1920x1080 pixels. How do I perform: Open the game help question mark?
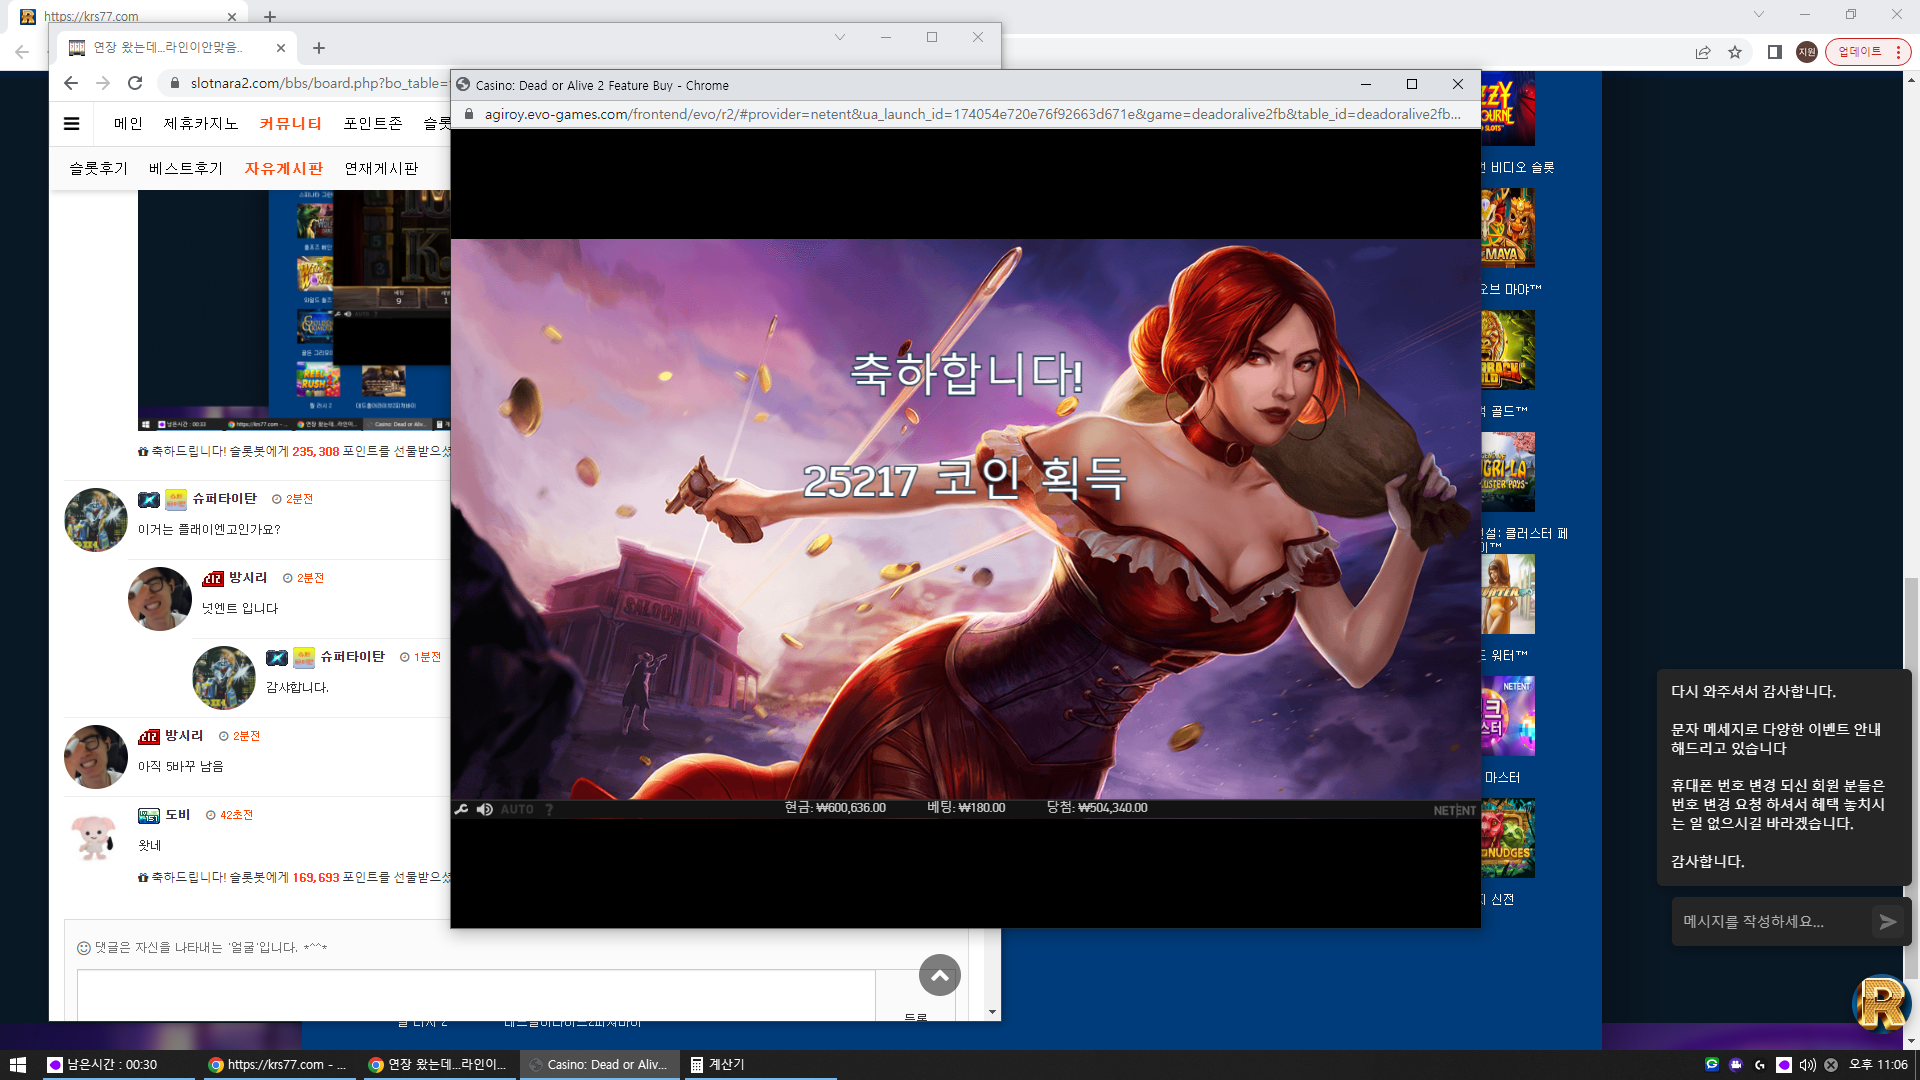click(549, 809)
